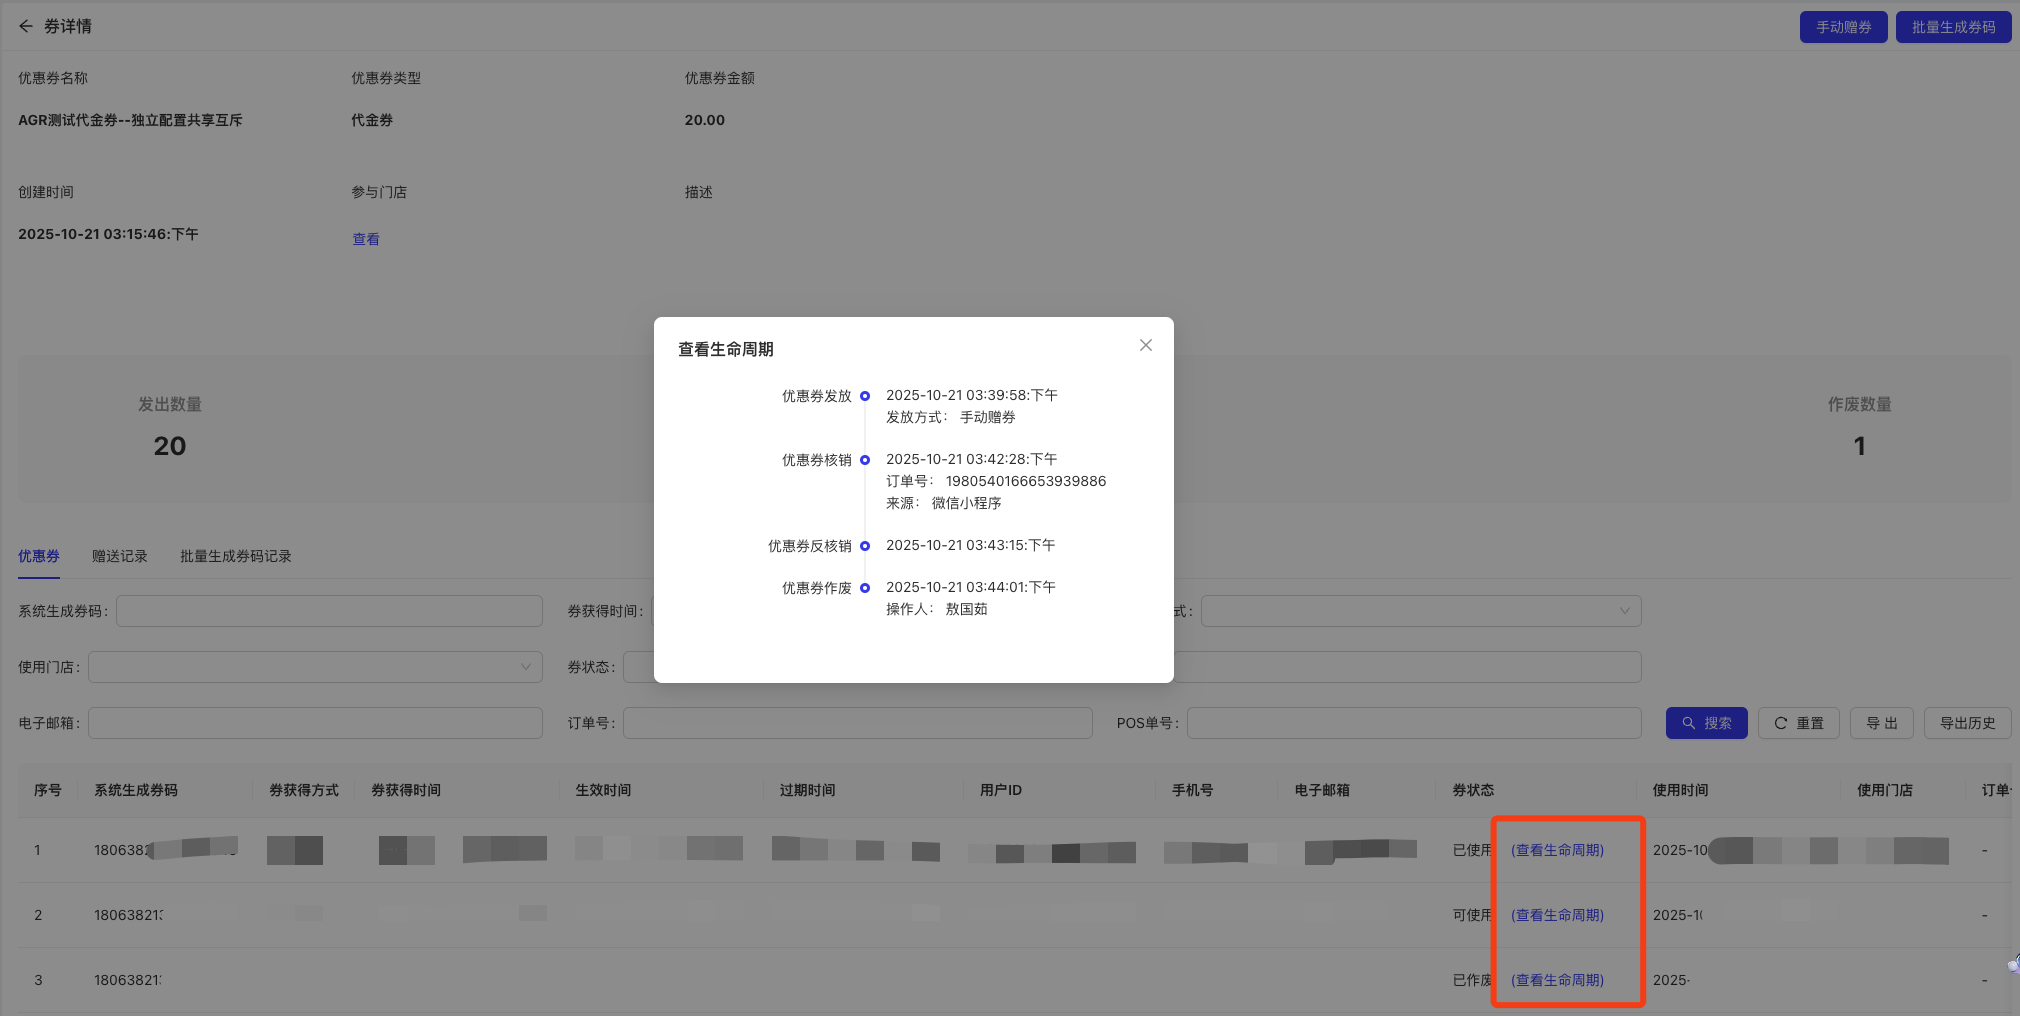Click the magnifier 搜索 button
Image resolution: width=2020 pixels, height=1016 pixels.
(1706, 723)
